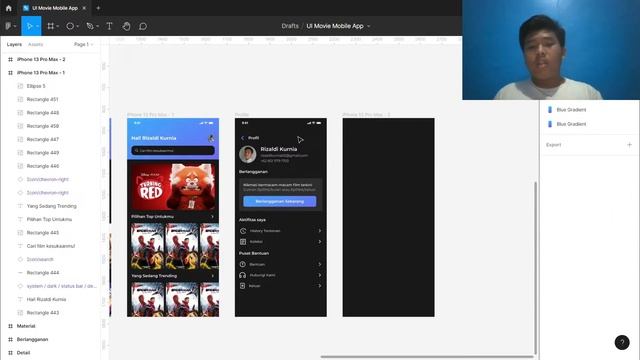Select the Ellipse shape tool
Screen dimensions: 640x360
click(x=70, y=26)
